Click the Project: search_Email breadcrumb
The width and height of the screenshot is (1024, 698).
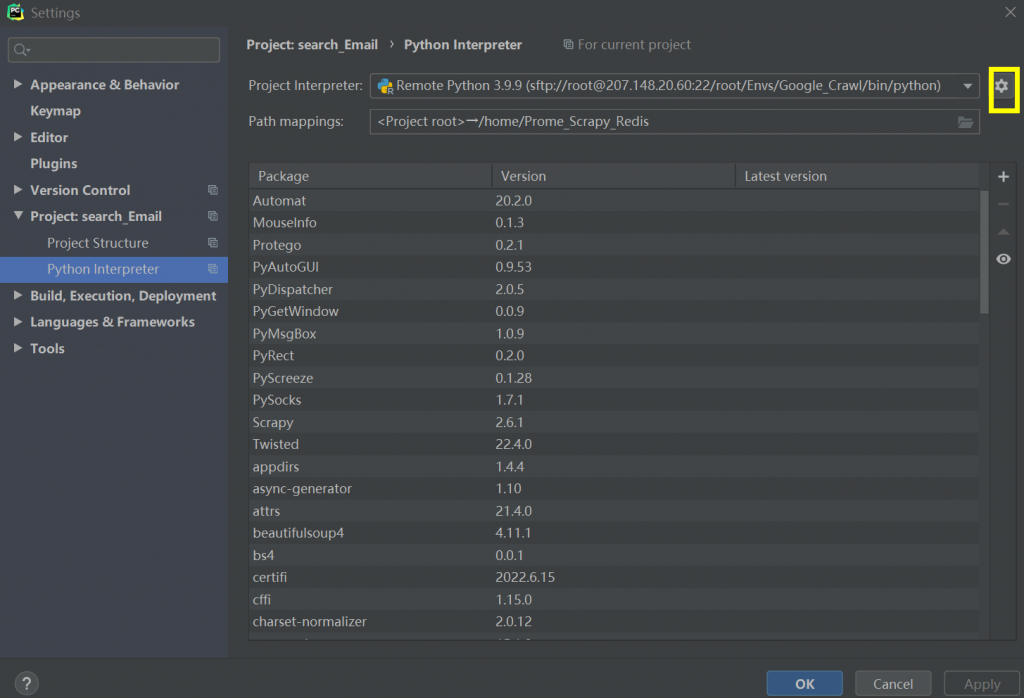(312, 44)
